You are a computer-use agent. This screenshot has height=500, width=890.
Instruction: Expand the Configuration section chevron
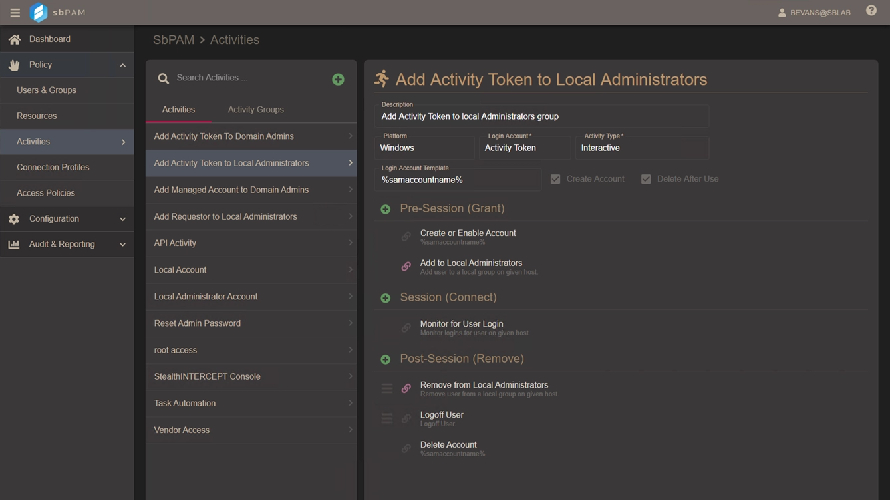click(123, 219)
